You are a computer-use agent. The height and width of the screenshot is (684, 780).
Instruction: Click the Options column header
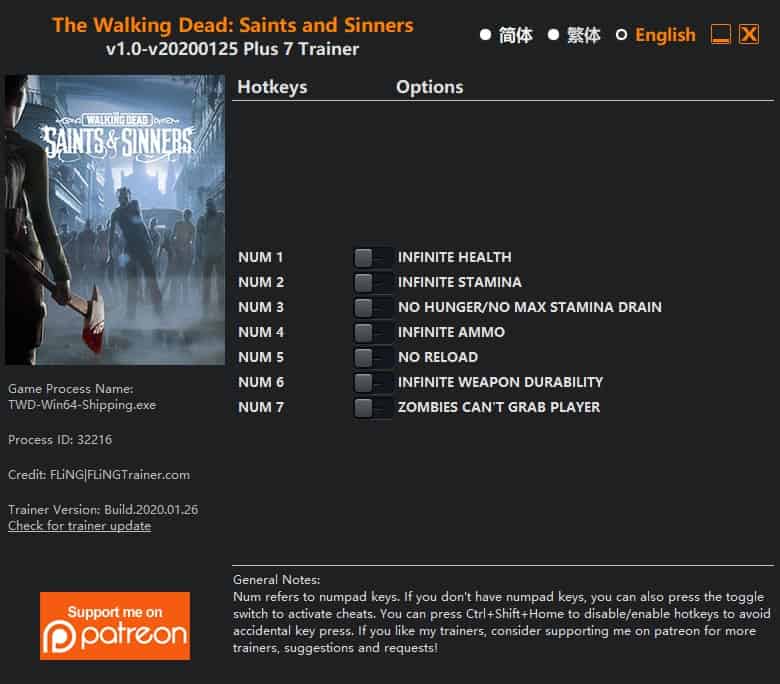430,87
